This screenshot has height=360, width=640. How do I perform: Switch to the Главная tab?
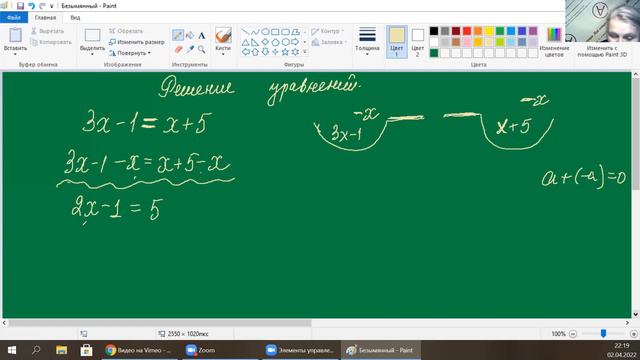tap(45, 18)
